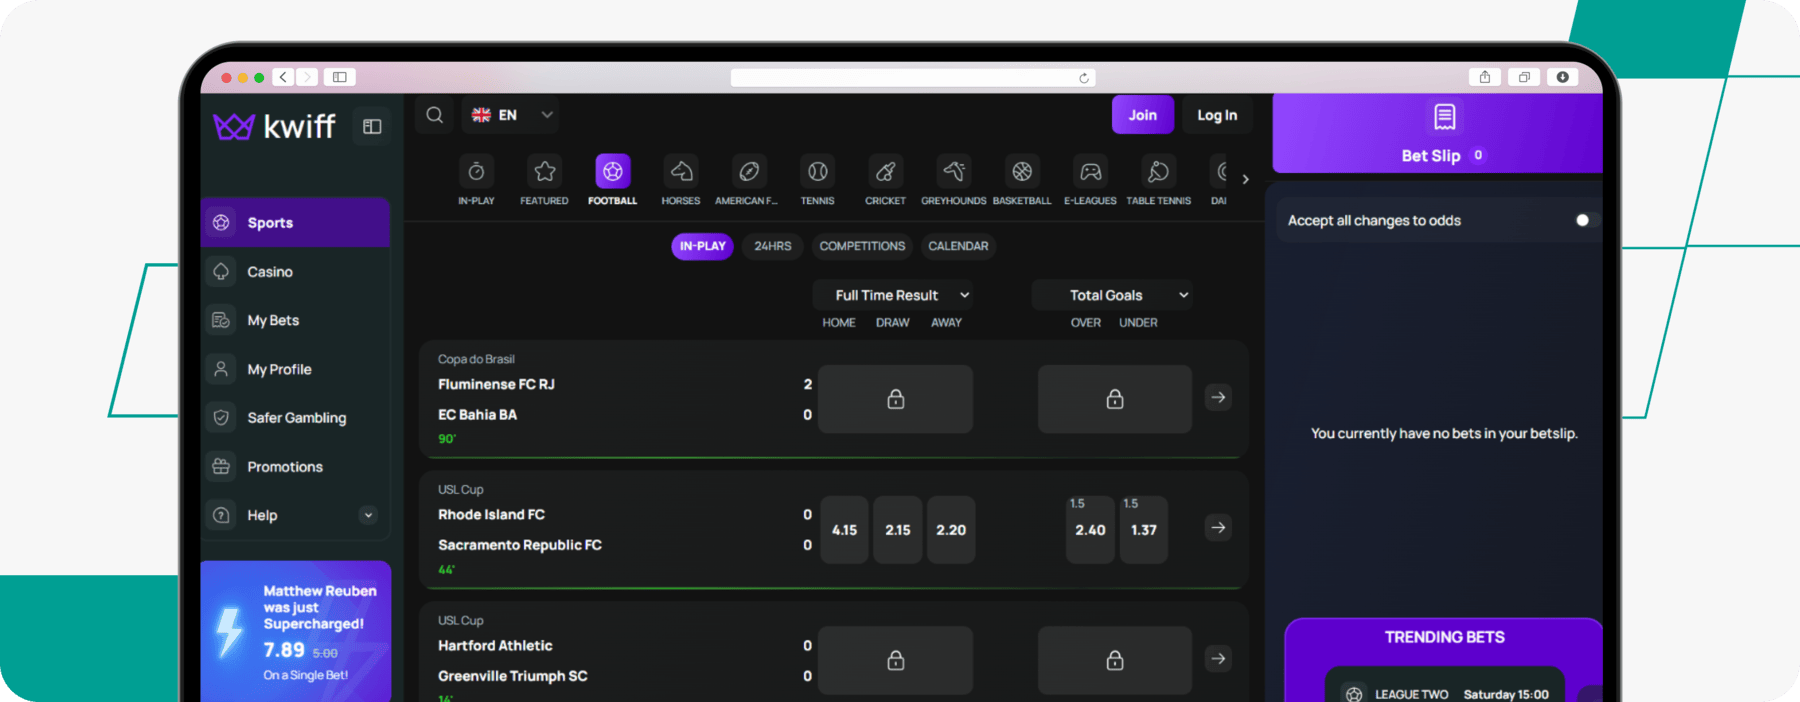Bet Rhode Island home win at 4.15
Screen dimensions: 1800x702
click(x=844, y=530)
